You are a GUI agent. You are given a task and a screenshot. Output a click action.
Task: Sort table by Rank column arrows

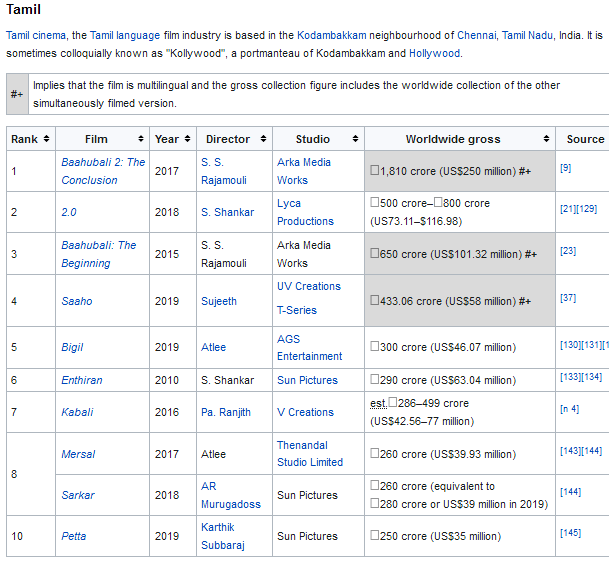(x=48, y=139)
